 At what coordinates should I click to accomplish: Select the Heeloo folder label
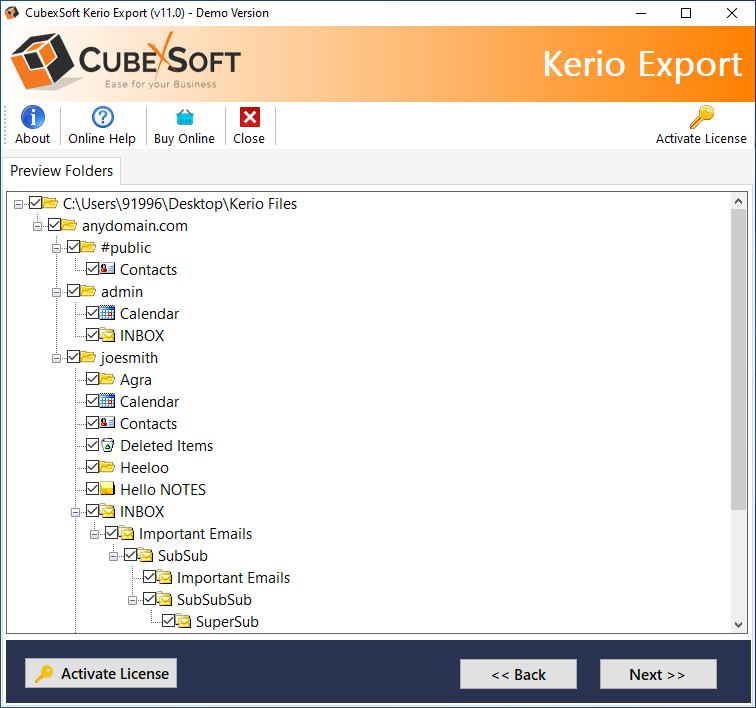pos(144,468)
